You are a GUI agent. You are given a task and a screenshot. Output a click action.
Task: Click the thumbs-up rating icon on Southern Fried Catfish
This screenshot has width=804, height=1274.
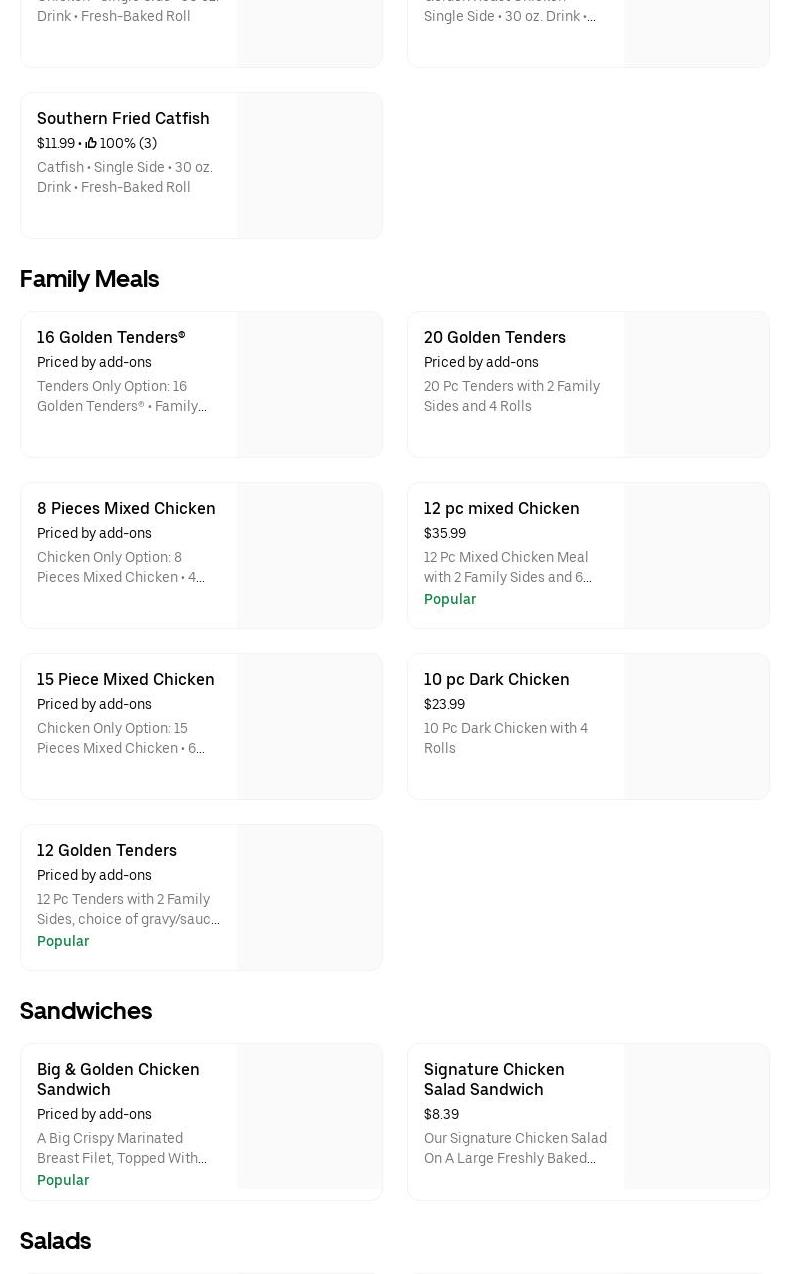coord(91,143)
